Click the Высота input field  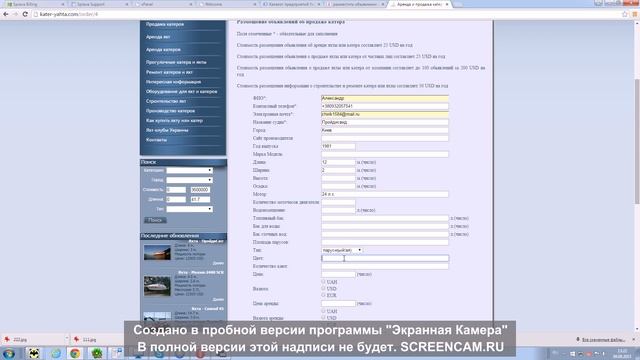338,178
